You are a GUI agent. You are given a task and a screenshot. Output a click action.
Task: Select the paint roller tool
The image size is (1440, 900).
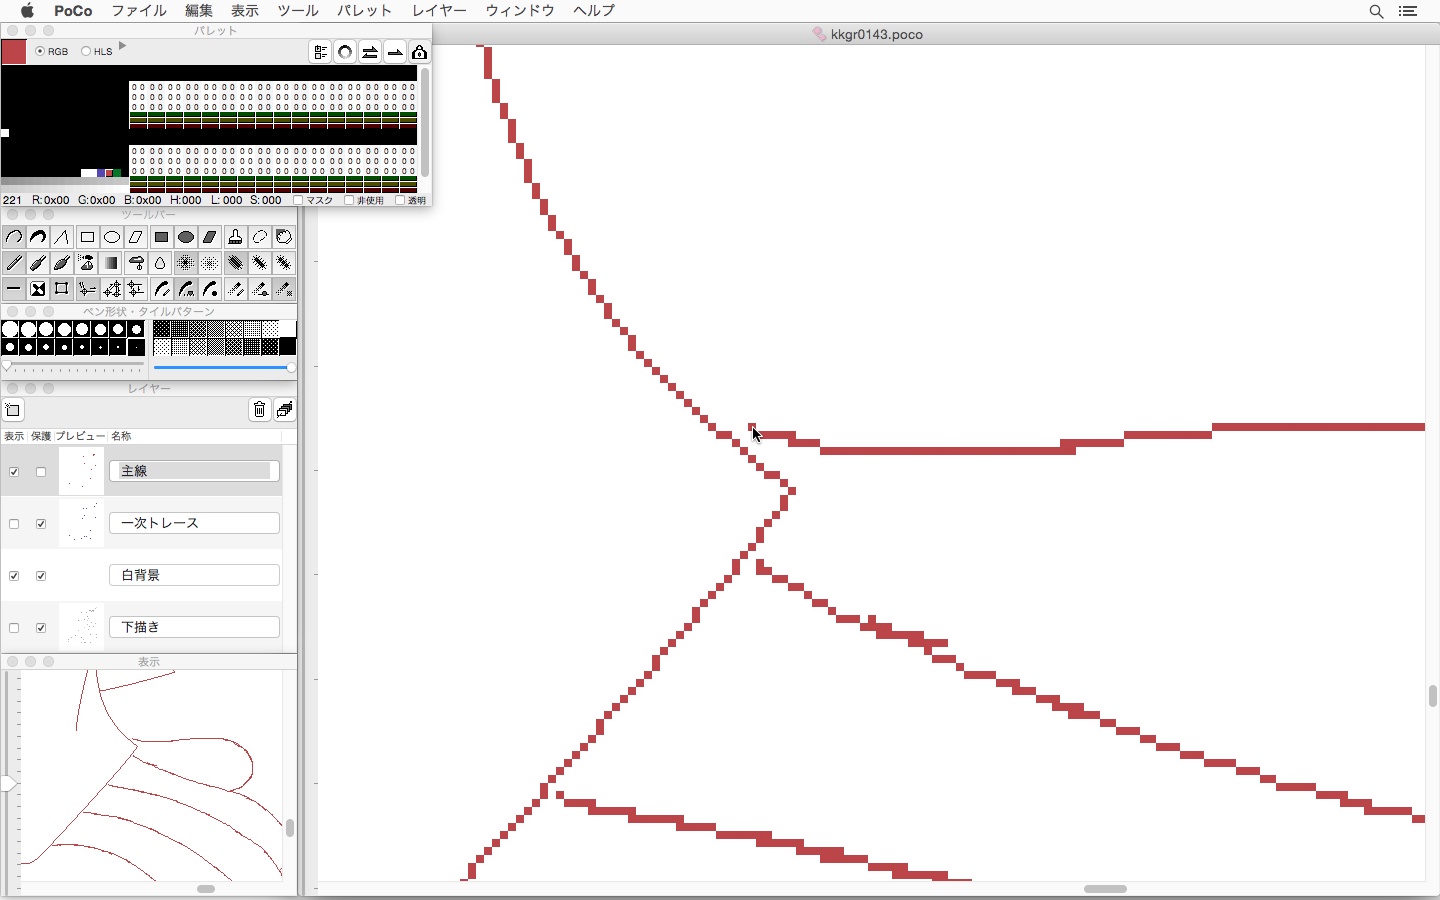click(136, 263)
